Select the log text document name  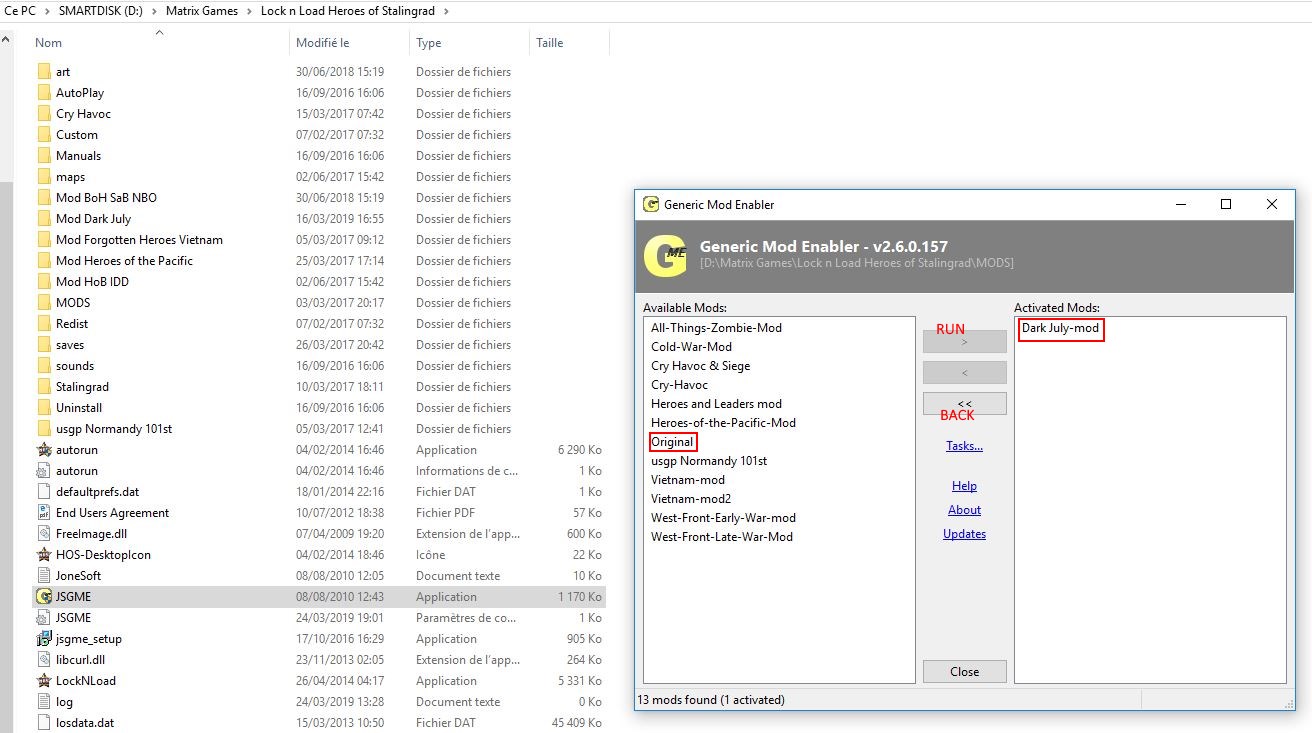[64, 701]
